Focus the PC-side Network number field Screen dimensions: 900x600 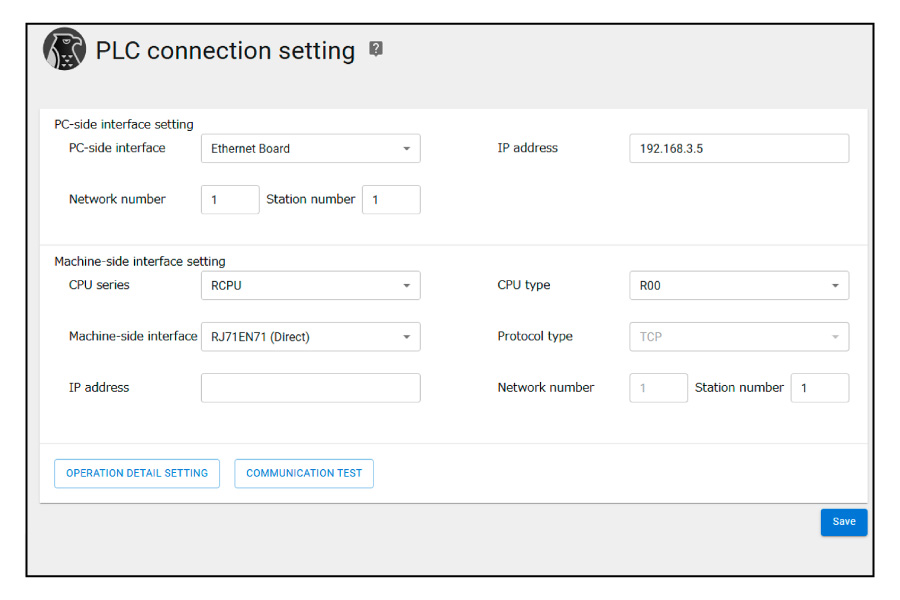point(230,200)
